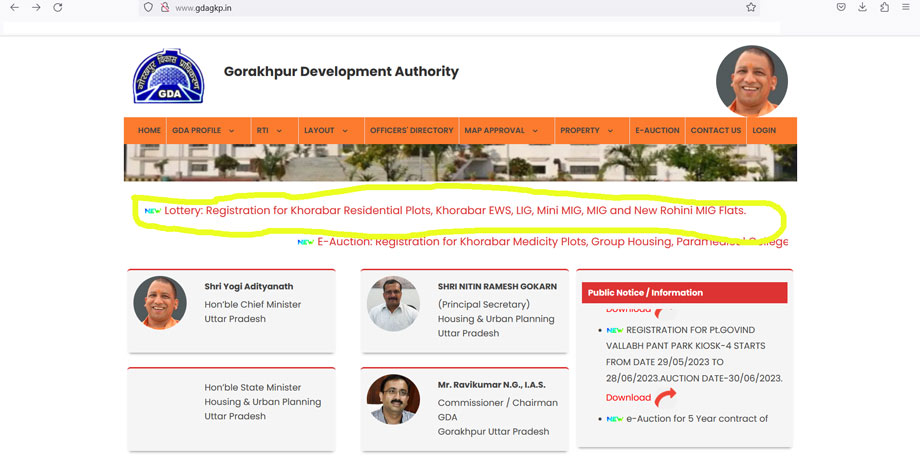Viewport: 920px width, 456px height.
Task: Go forward with the browser forward arrow
Action: pyautogui.click(x=36, y=8)
